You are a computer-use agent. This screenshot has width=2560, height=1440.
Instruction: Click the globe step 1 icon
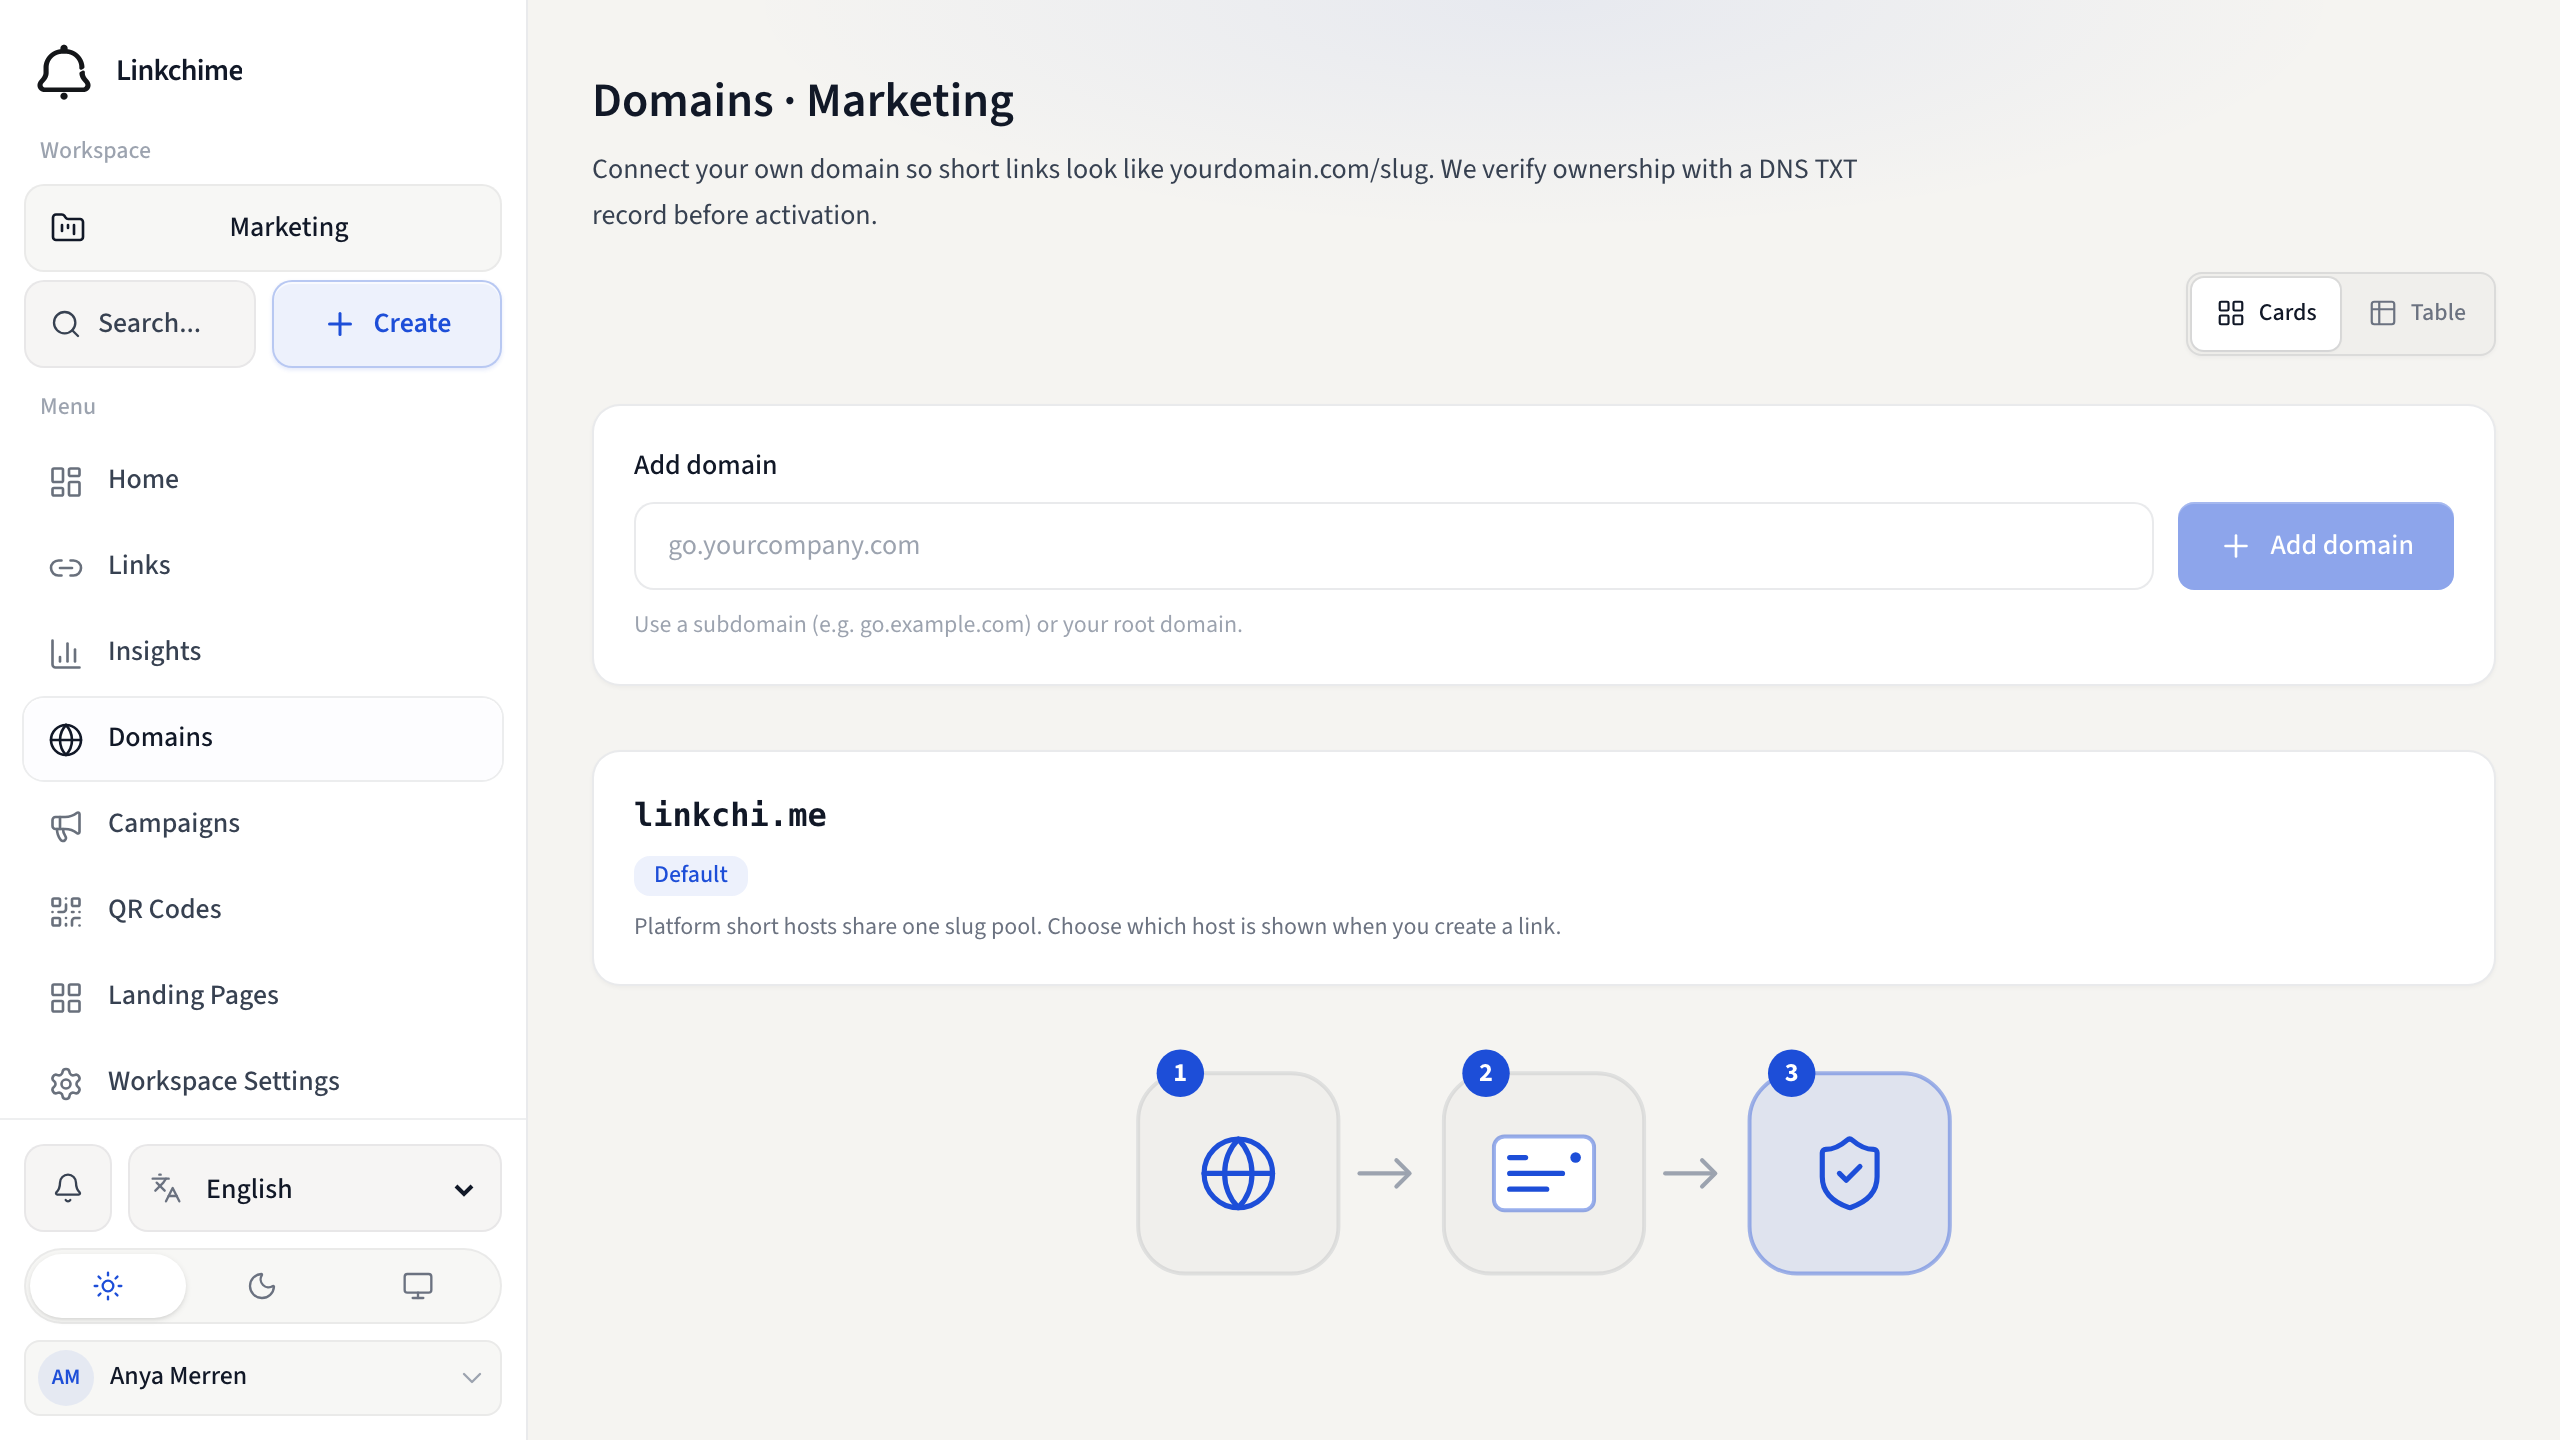[x=1238, y=1173]
